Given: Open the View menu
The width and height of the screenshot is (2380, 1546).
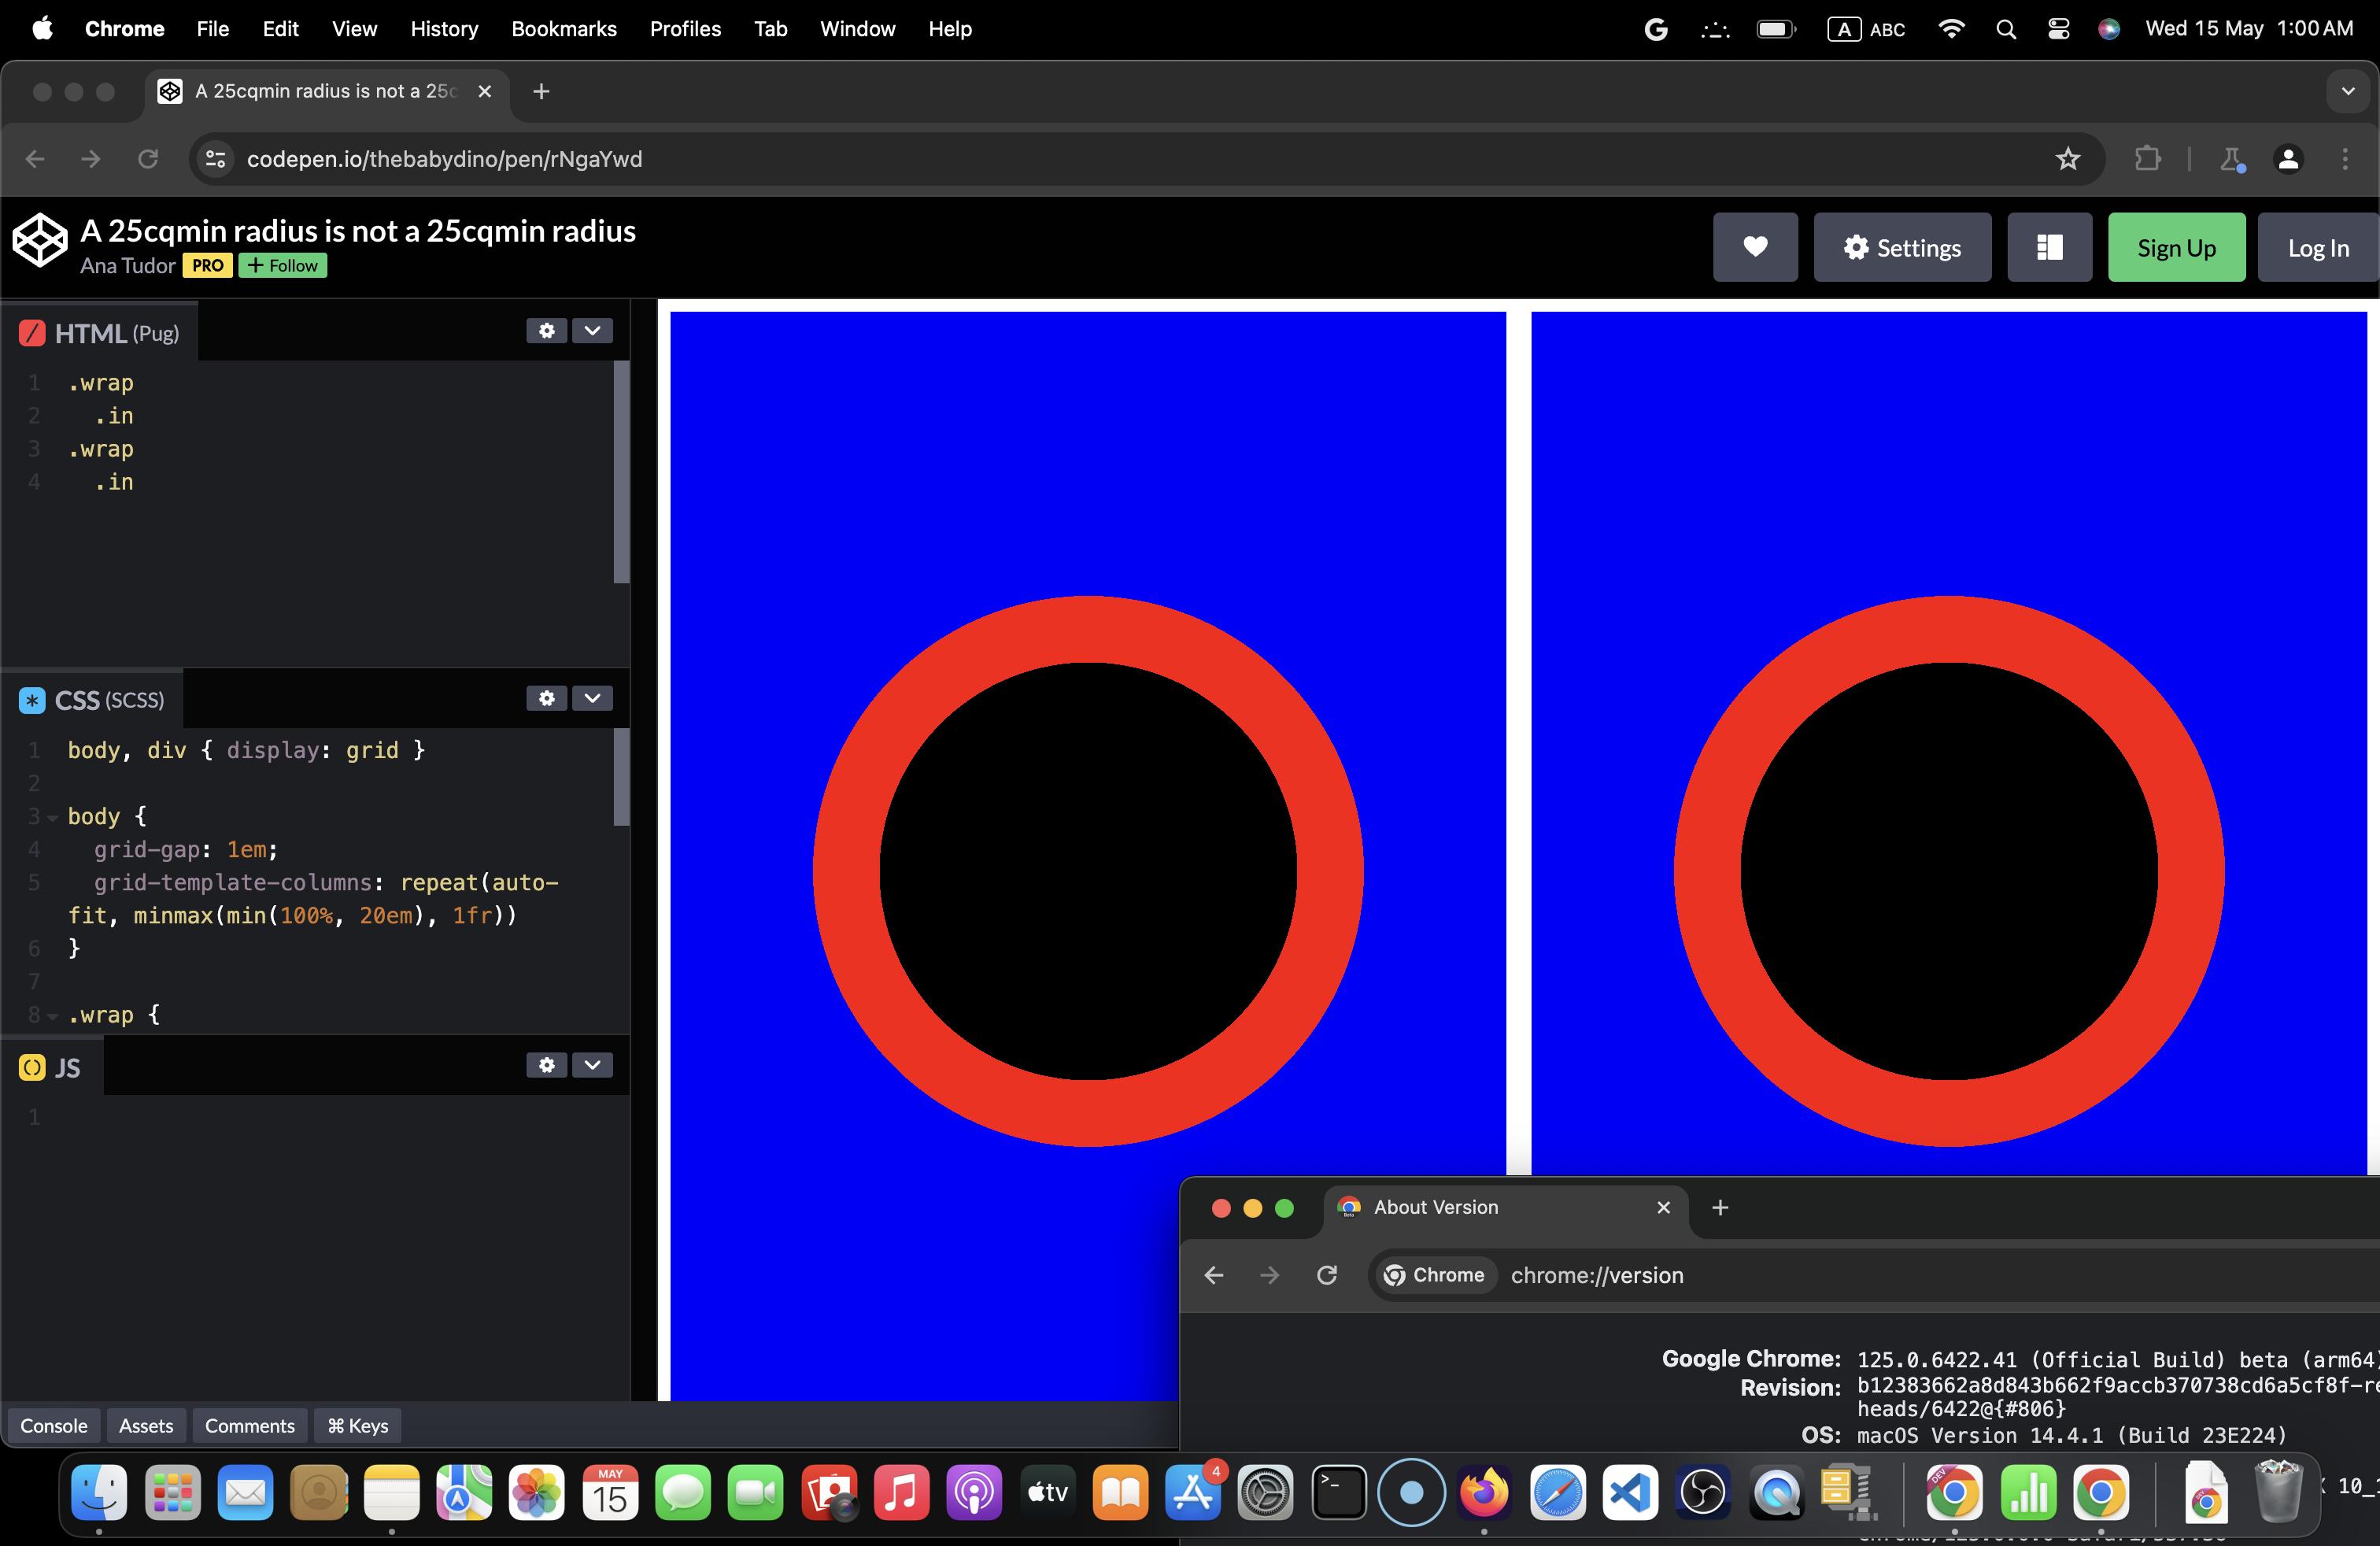Looking at the screenshot, I should (354, 29).
